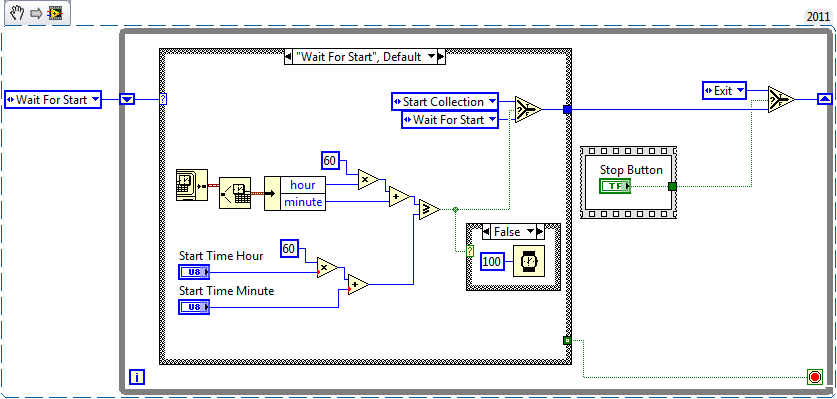This screenshot has height=399, width=837.
Task: Click the Start Time Minute U8 terminal
Action: pos(194,307)
